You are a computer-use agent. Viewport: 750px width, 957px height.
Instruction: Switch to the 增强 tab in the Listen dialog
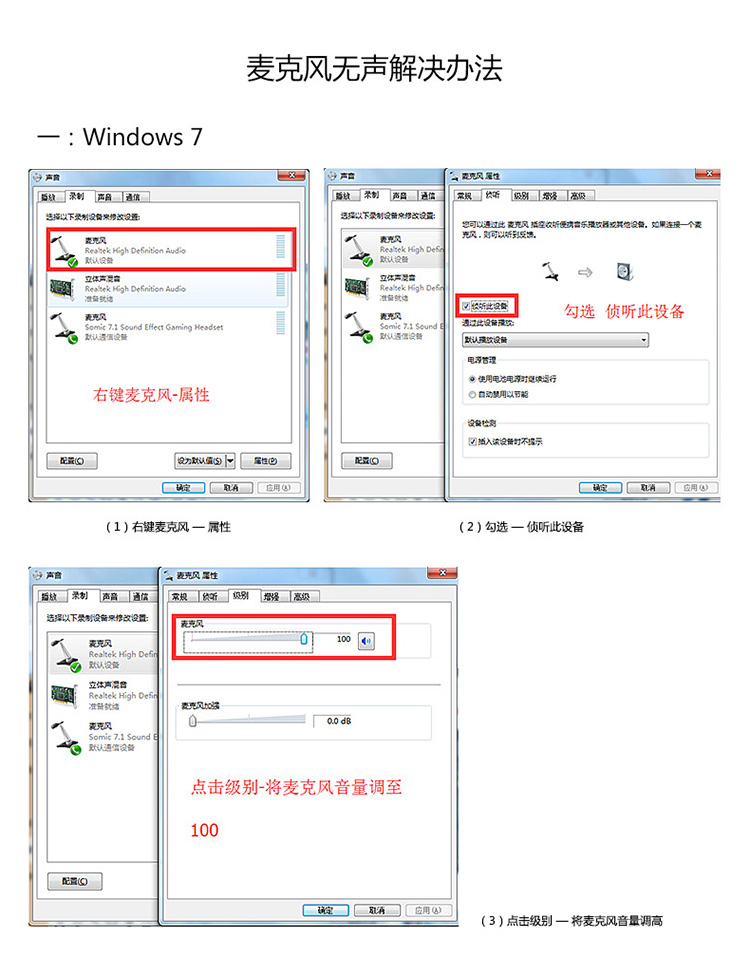(549, 196)
